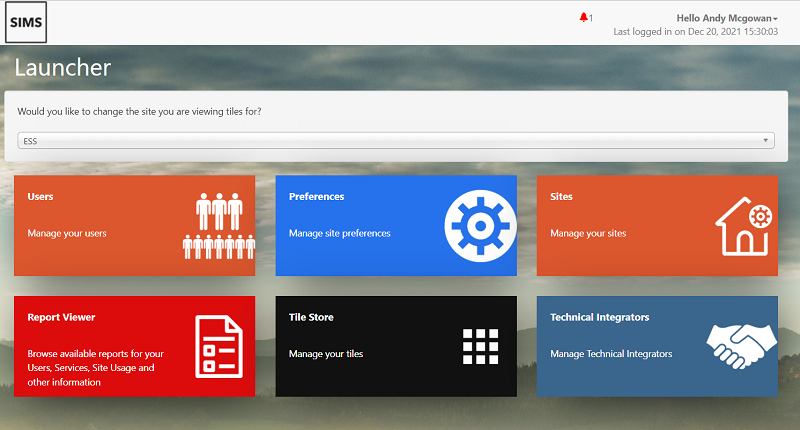Open the Users tile title
This screenshot has height=430, width=800.
40,196
